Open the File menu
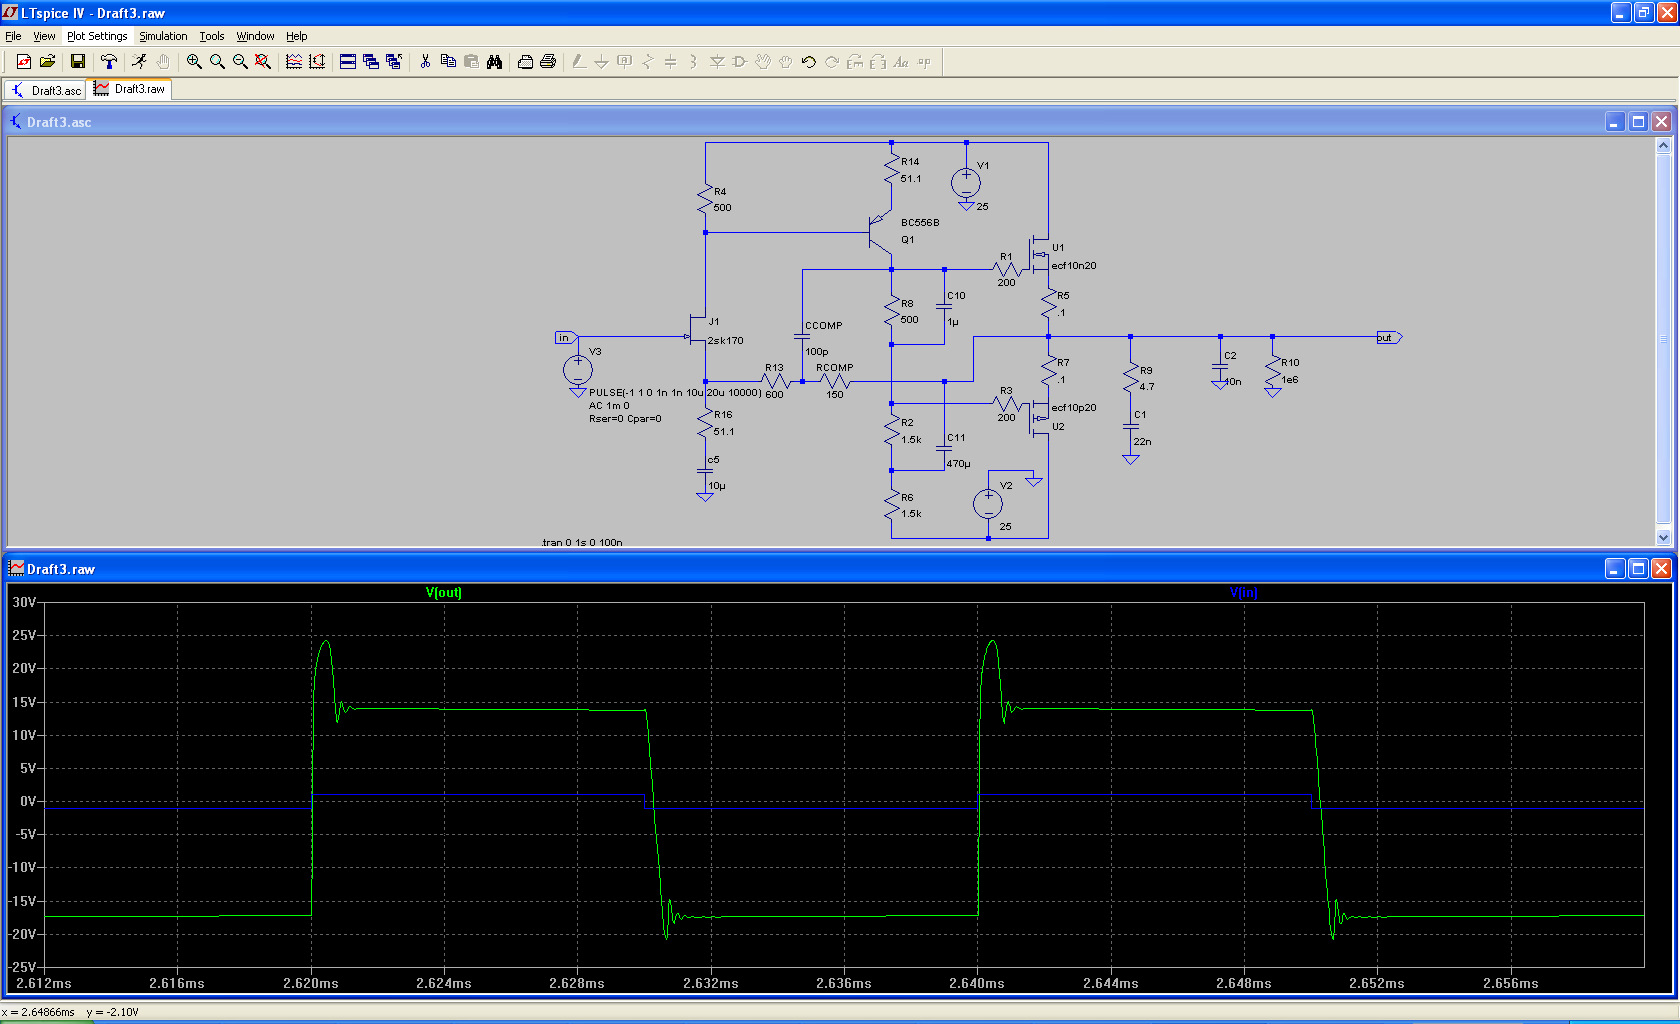 click(13, 36)
